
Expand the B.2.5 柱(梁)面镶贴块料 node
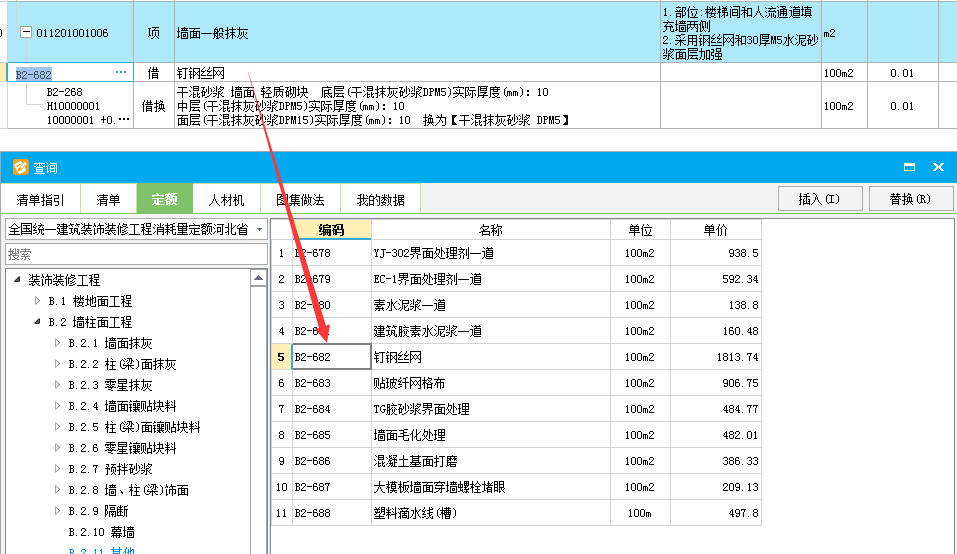tap(57, 427)
